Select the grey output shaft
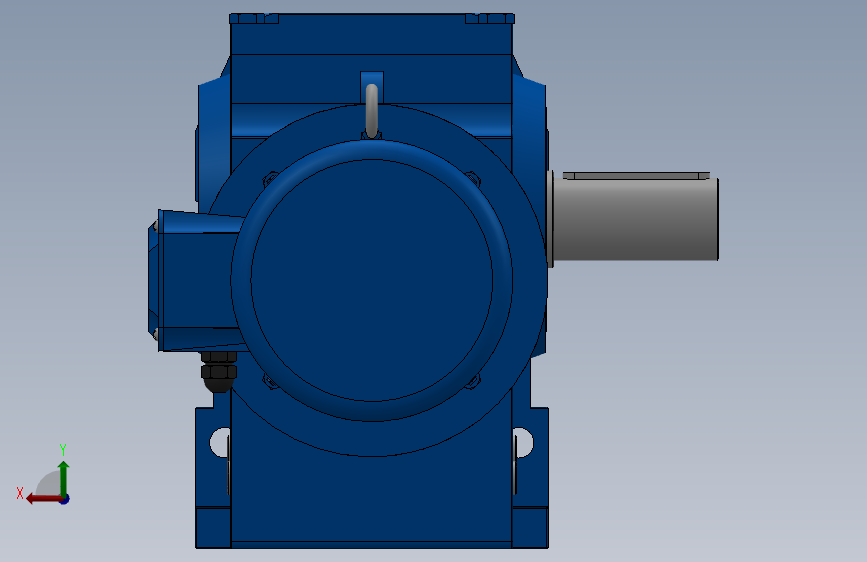Screen dimensions: 867x562 pos(635,219)
